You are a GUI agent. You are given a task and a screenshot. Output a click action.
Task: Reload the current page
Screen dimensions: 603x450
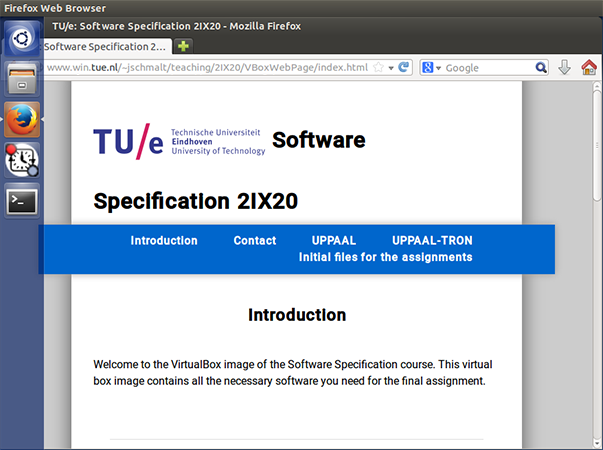(404, 68)
